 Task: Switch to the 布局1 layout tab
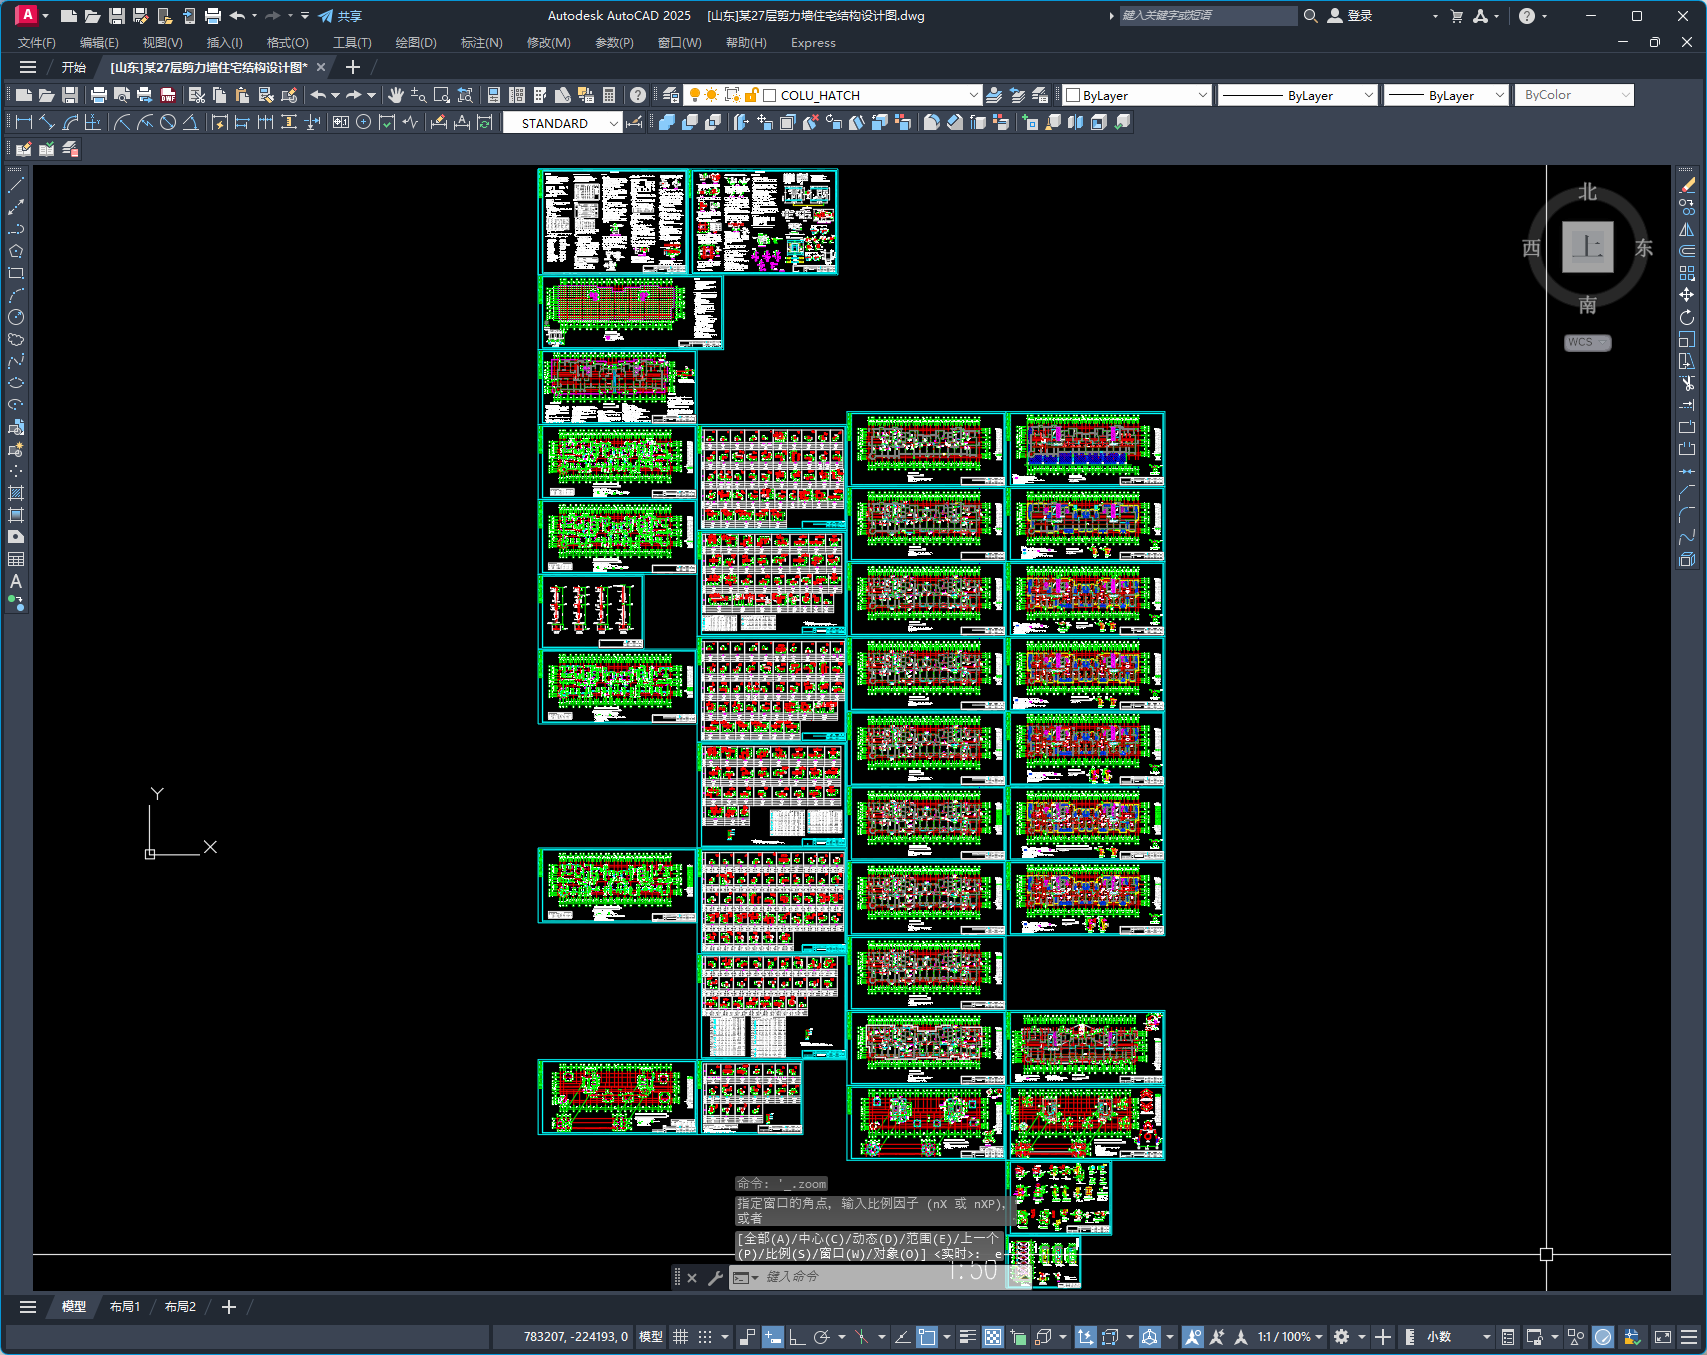click(x=125, y=1307)
